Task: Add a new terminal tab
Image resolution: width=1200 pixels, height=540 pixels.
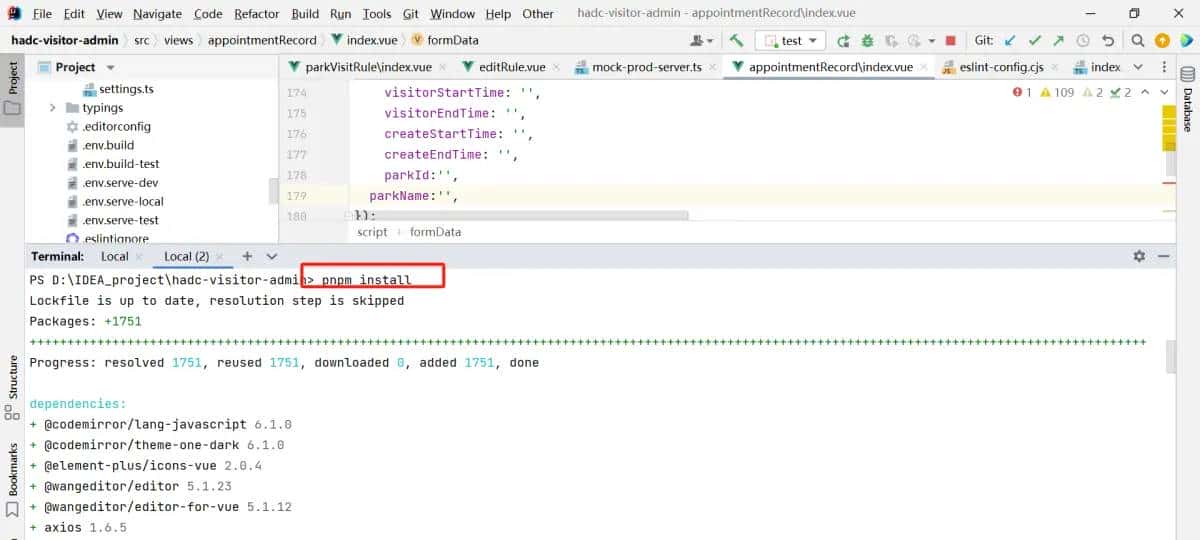Action: coord(247,256)
